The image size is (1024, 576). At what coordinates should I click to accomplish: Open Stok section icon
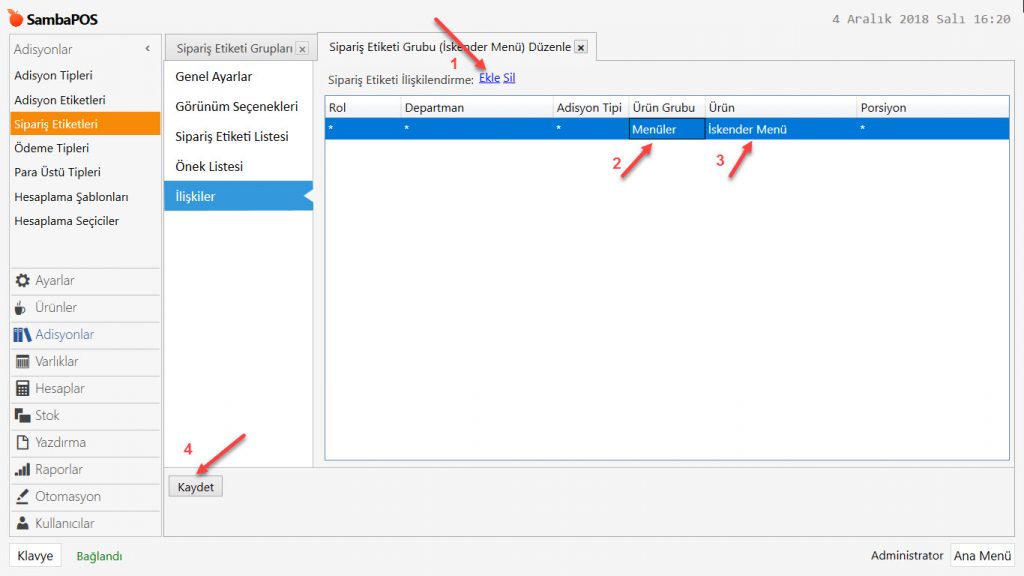[x=23, y=416]
